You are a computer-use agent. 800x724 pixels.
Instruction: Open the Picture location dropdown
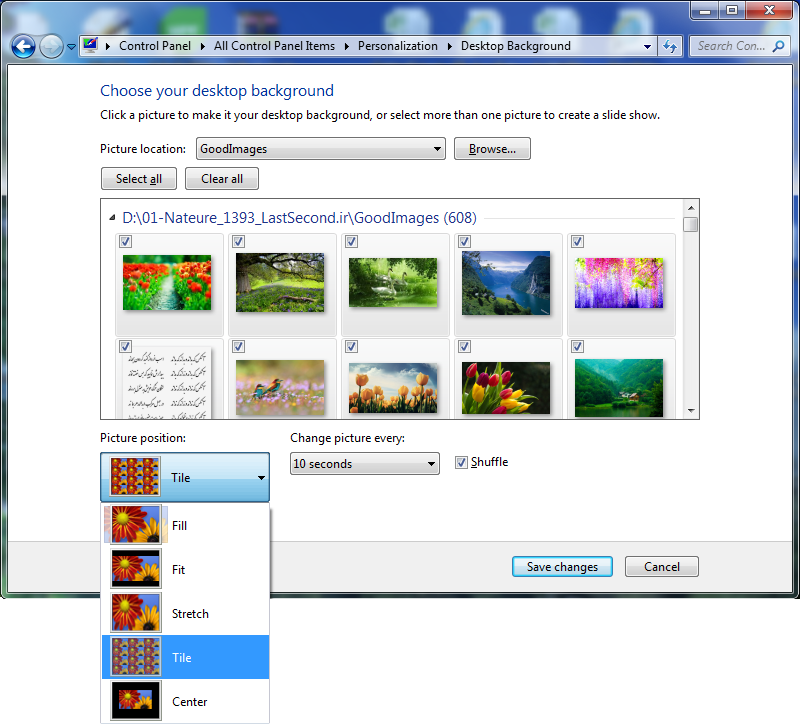pyautogui.click(x=320, y=149)
